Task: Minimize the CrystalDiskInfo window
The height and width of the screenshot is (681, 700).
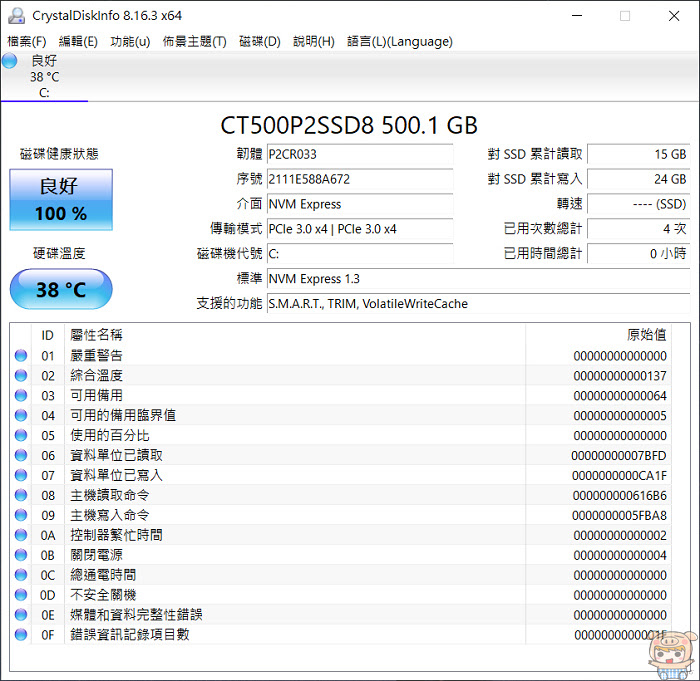Action: (577, 16)
